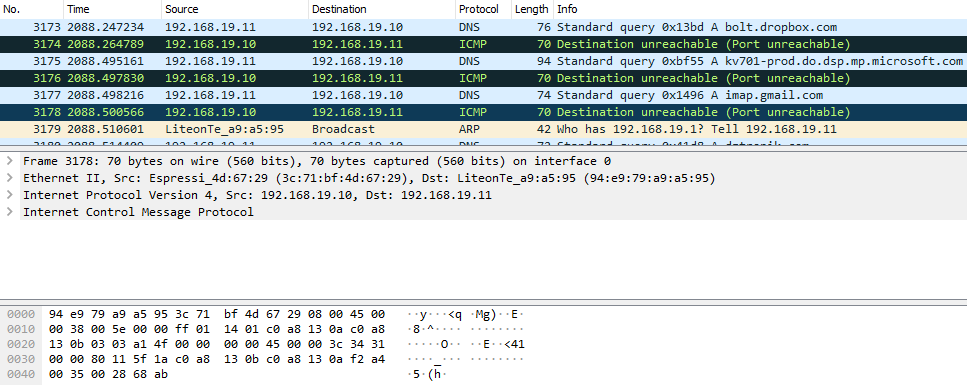Click the Length column header
Image resolution: width=967 pixels, height=385 pixels.
(532, 9)
